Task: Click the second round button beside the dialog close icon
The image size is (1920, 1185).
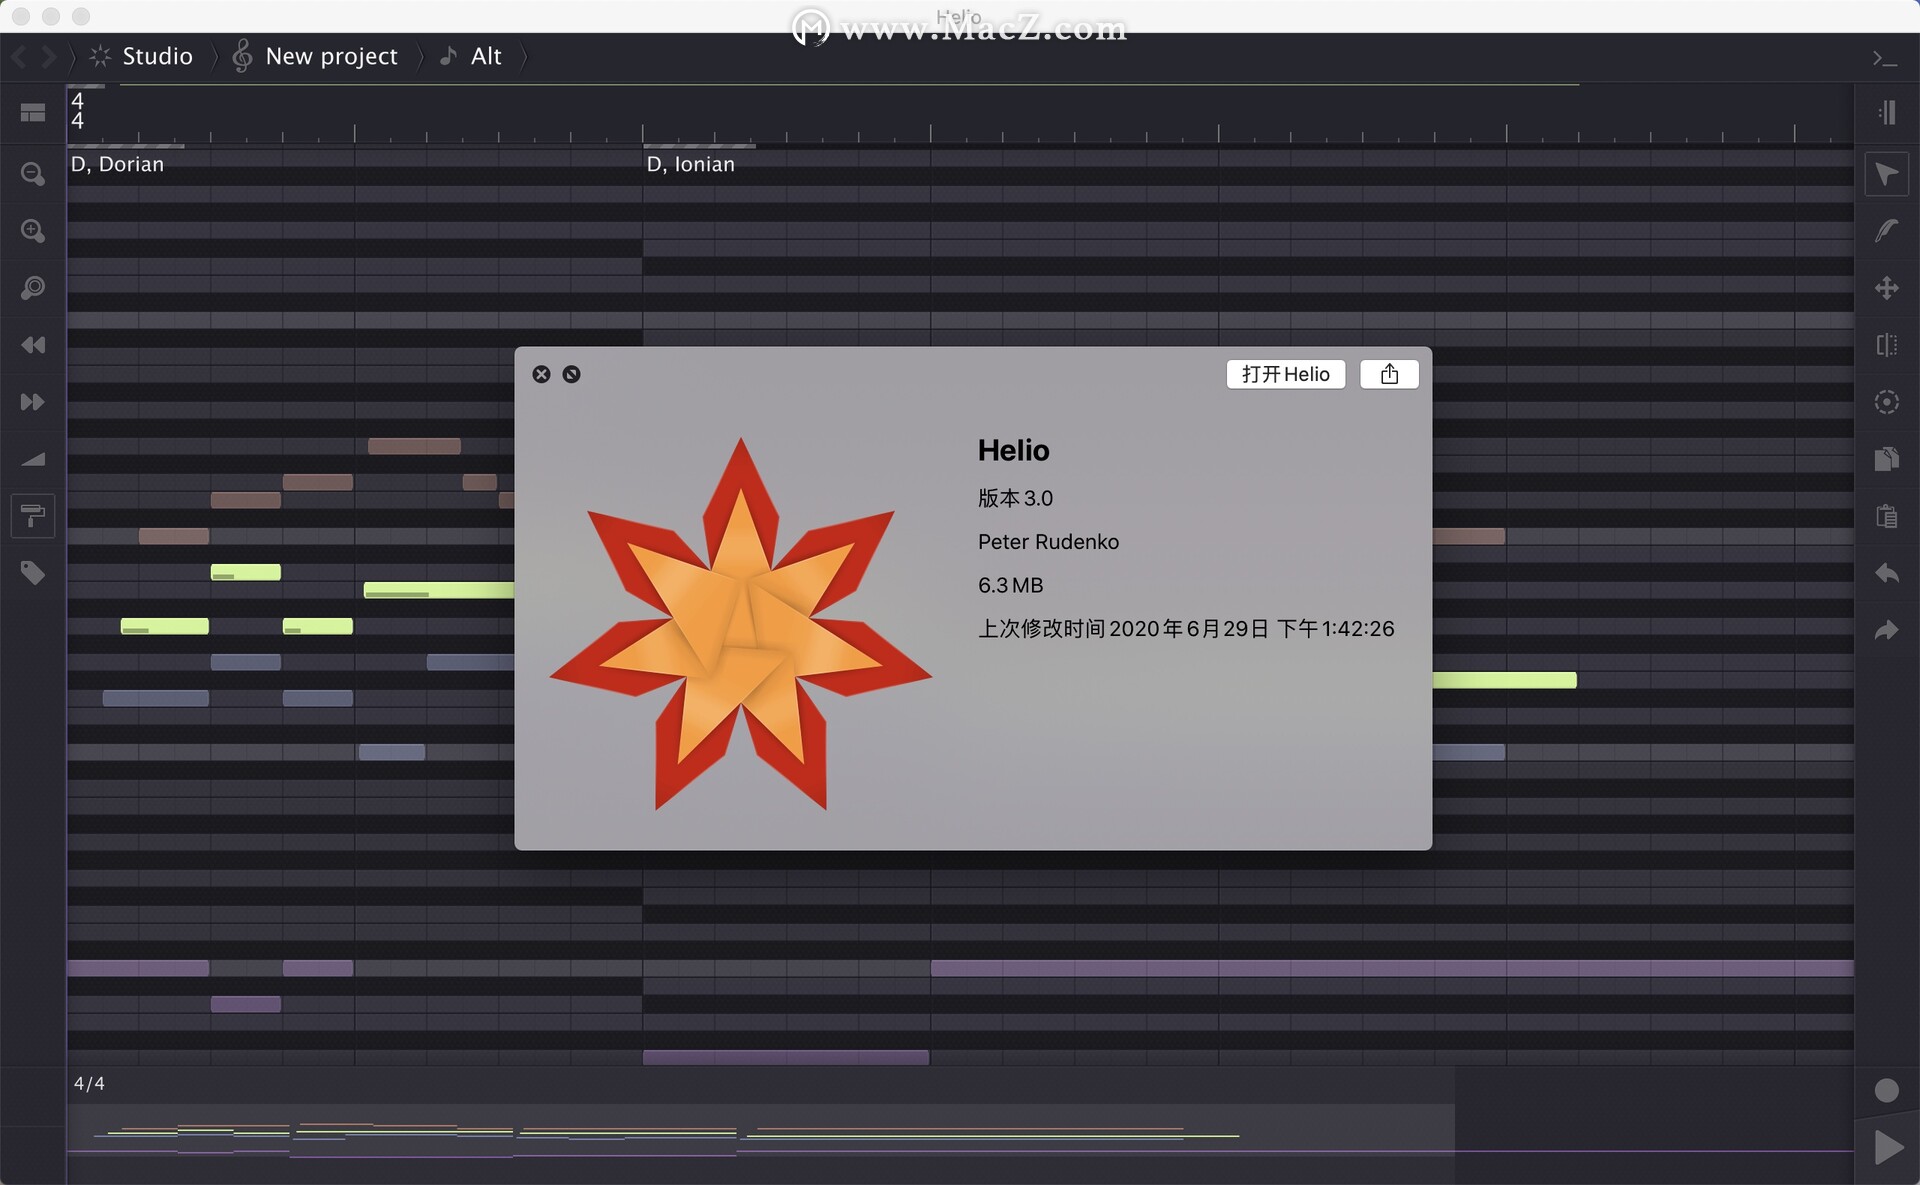Action: coord(571,374)
